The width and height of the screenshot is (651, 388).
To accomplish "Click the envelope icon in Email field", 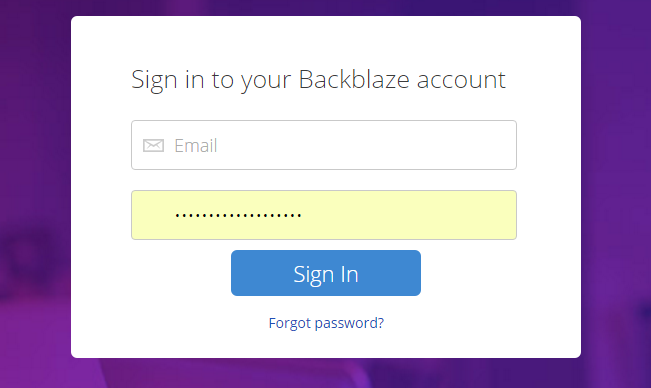I will tap(153, 146).
